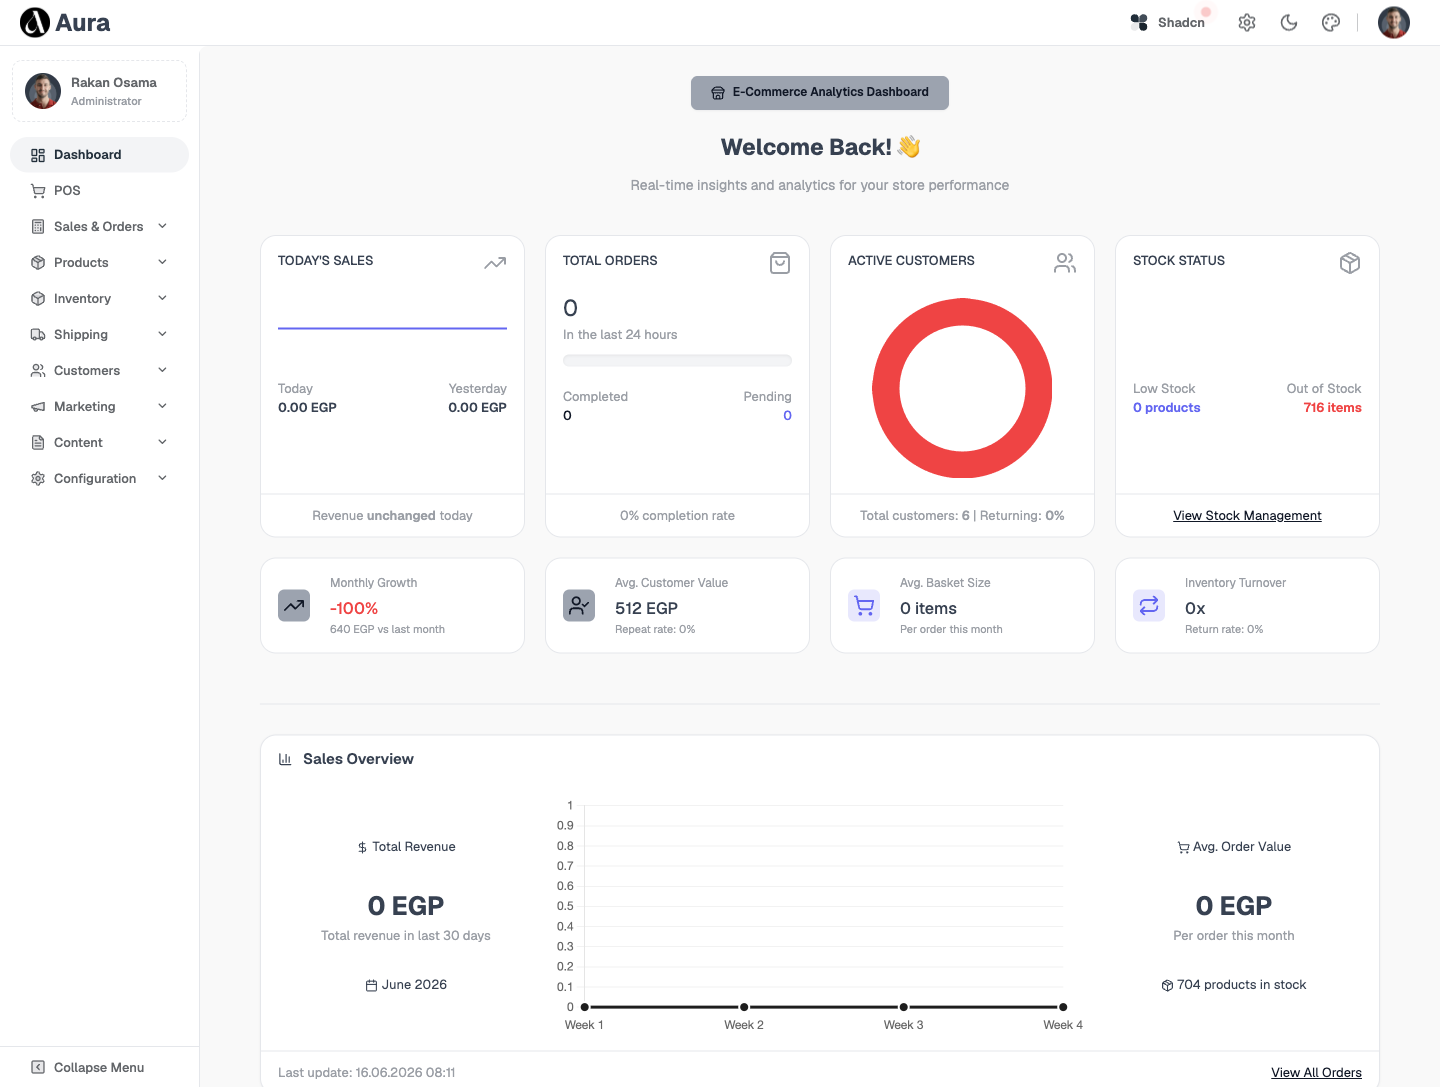Expand the Inventory chevron
Screen dimensions: 1440x1087
[162, 298]
